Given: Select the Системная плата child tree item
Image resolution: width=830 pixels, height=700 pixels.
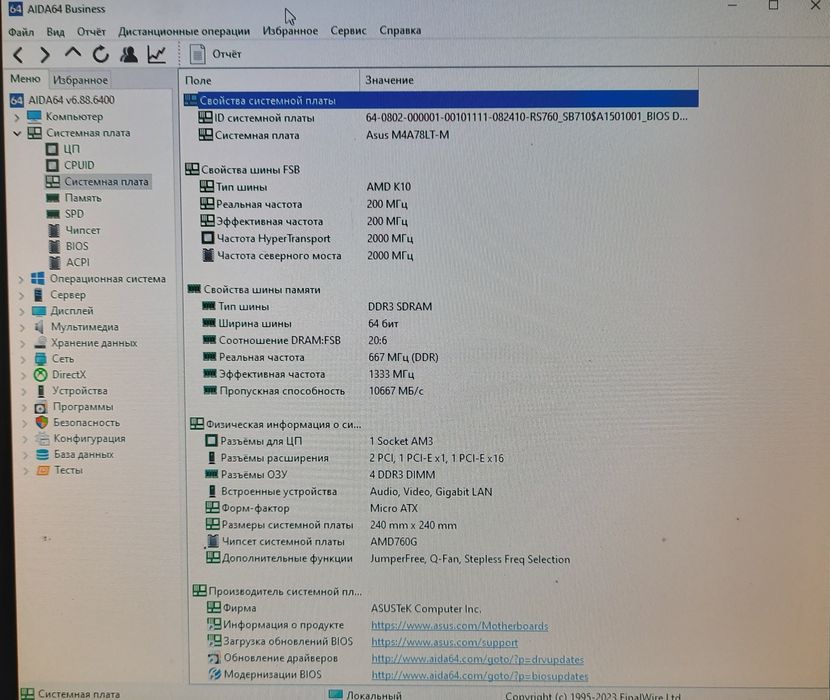Looking at the screenshot, I should coord(98,182).
